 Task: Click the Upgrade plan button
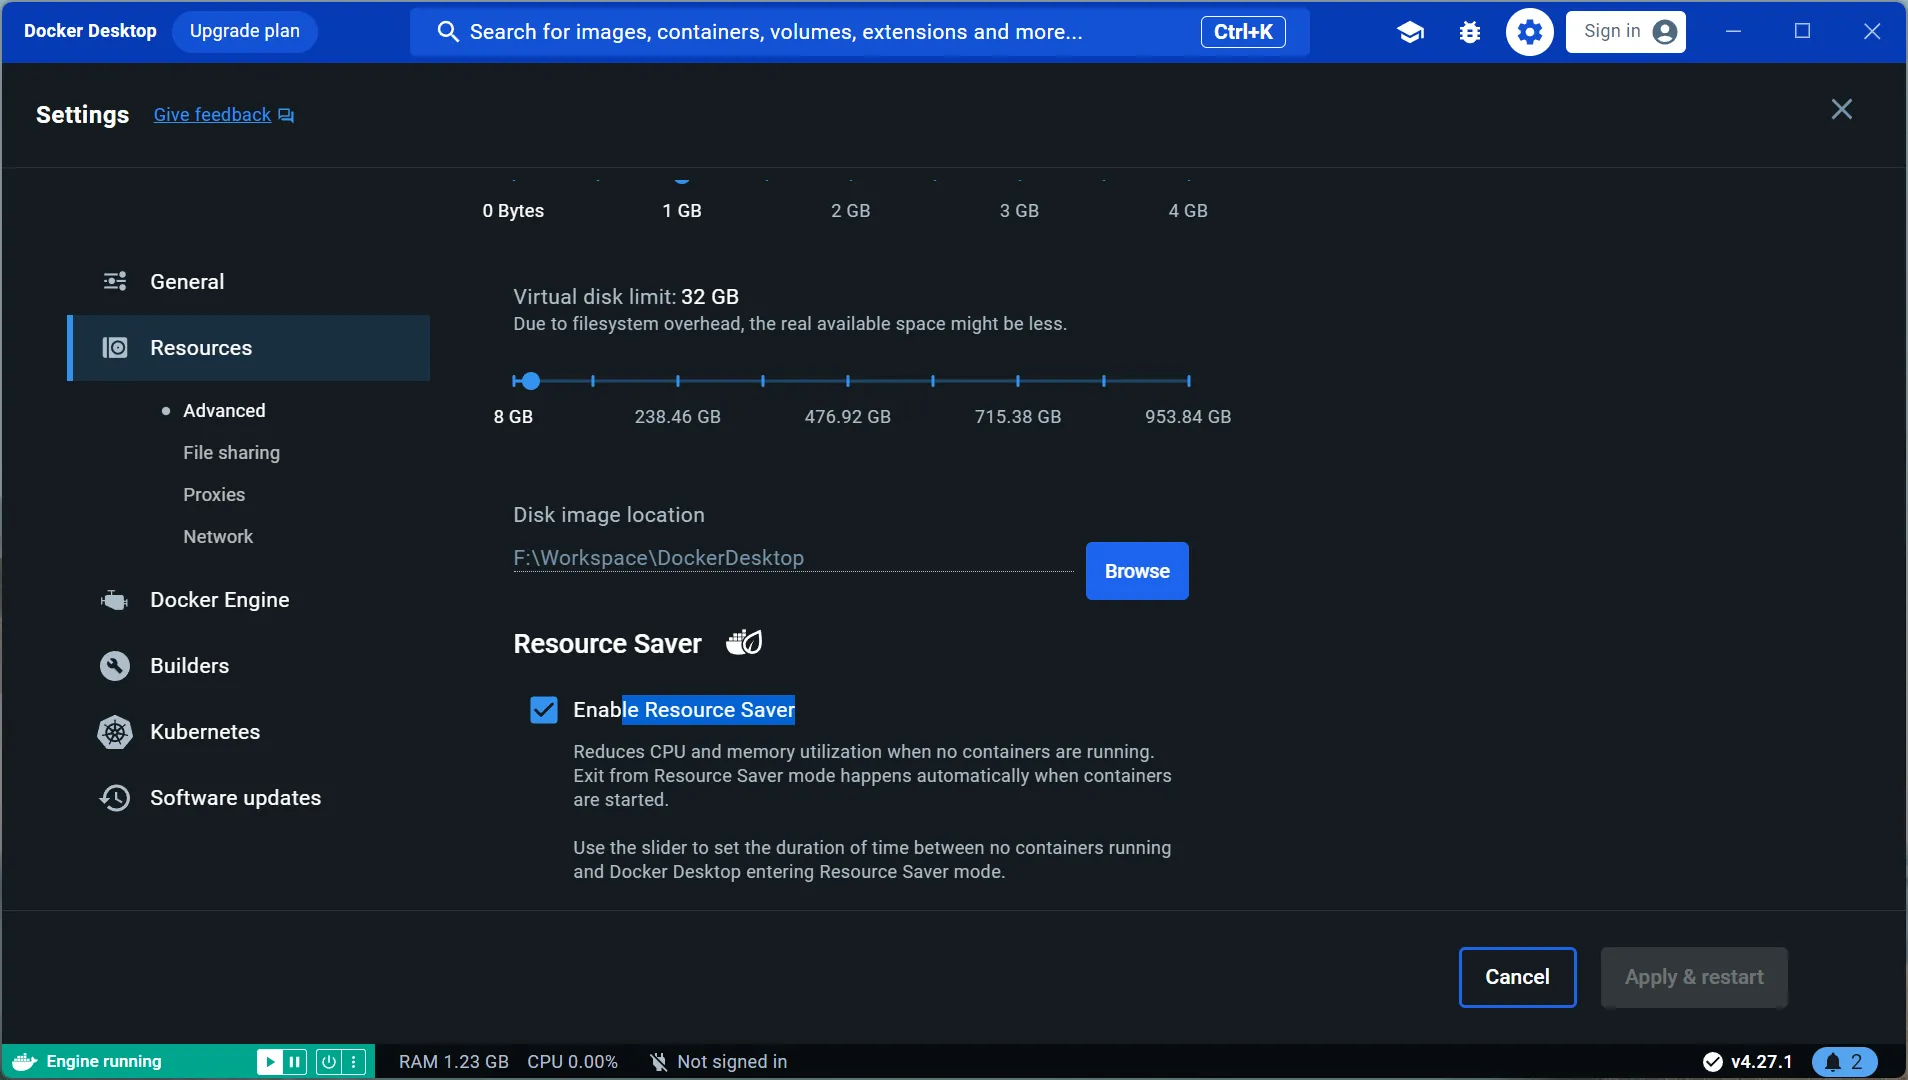(245, 32)
